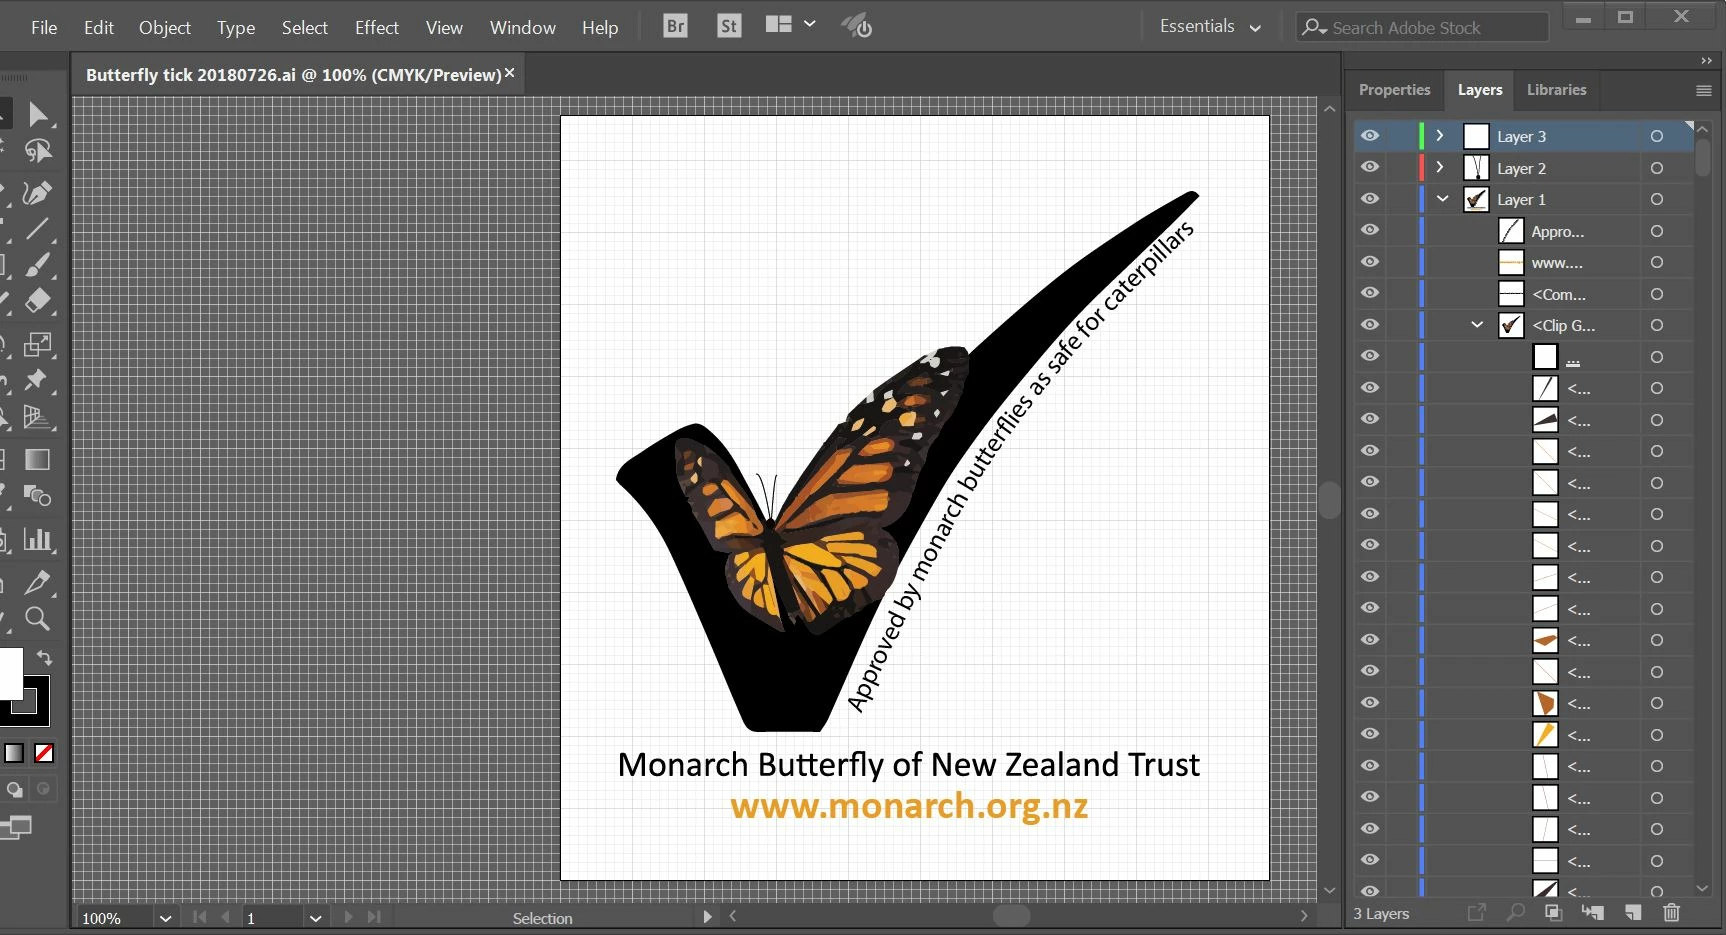Click the Gradient swatch below Fill/Stroke

[14, 753]
